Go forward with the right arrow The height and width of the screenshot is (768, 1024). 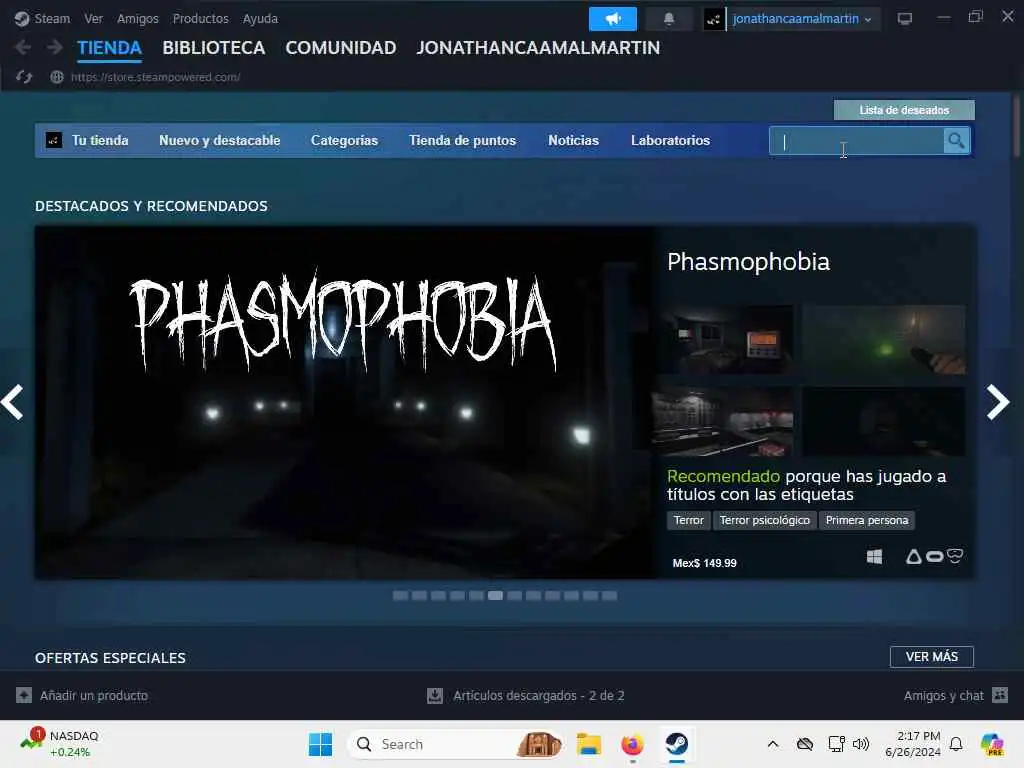tap(55, 47)
